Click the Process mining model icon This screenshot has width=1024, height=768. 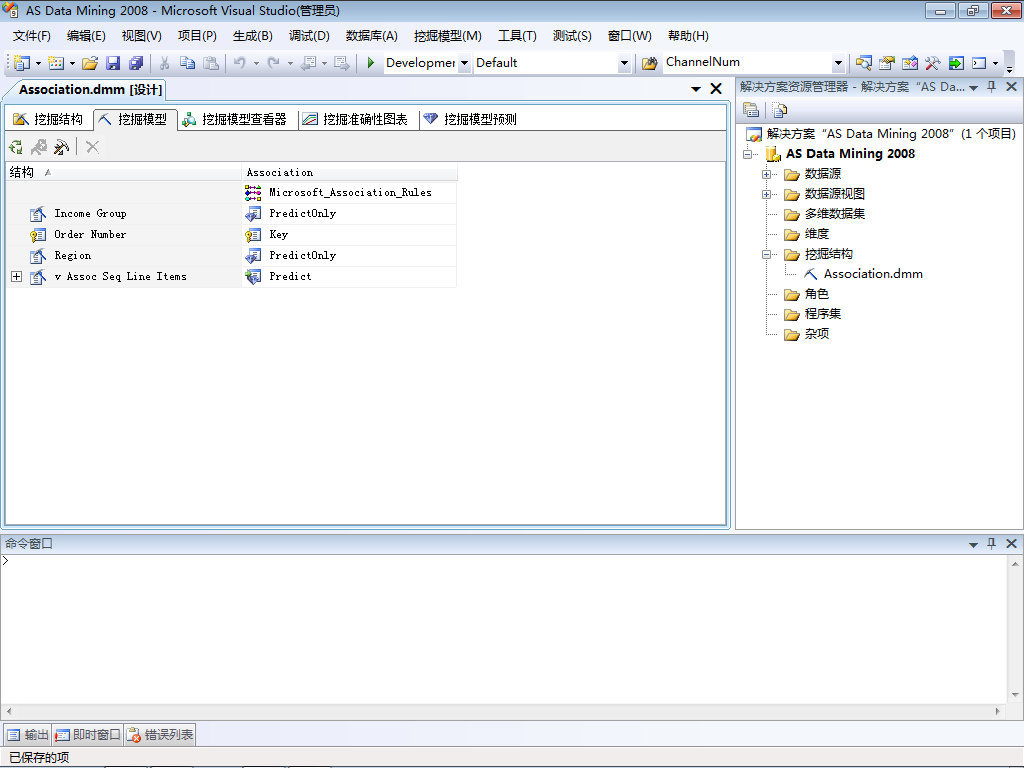(16, 147)
